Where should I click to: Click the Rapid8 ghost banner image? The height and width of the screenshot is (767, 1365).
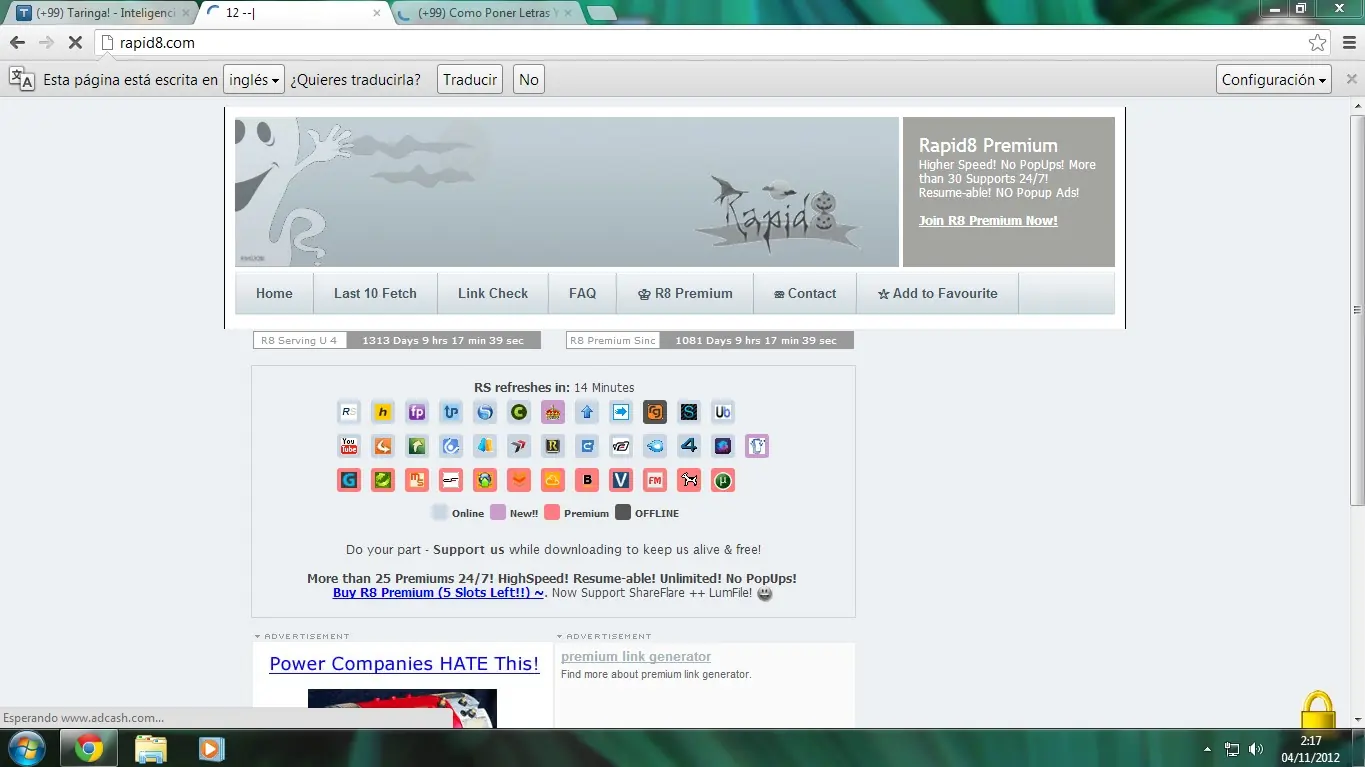[567, 192]
